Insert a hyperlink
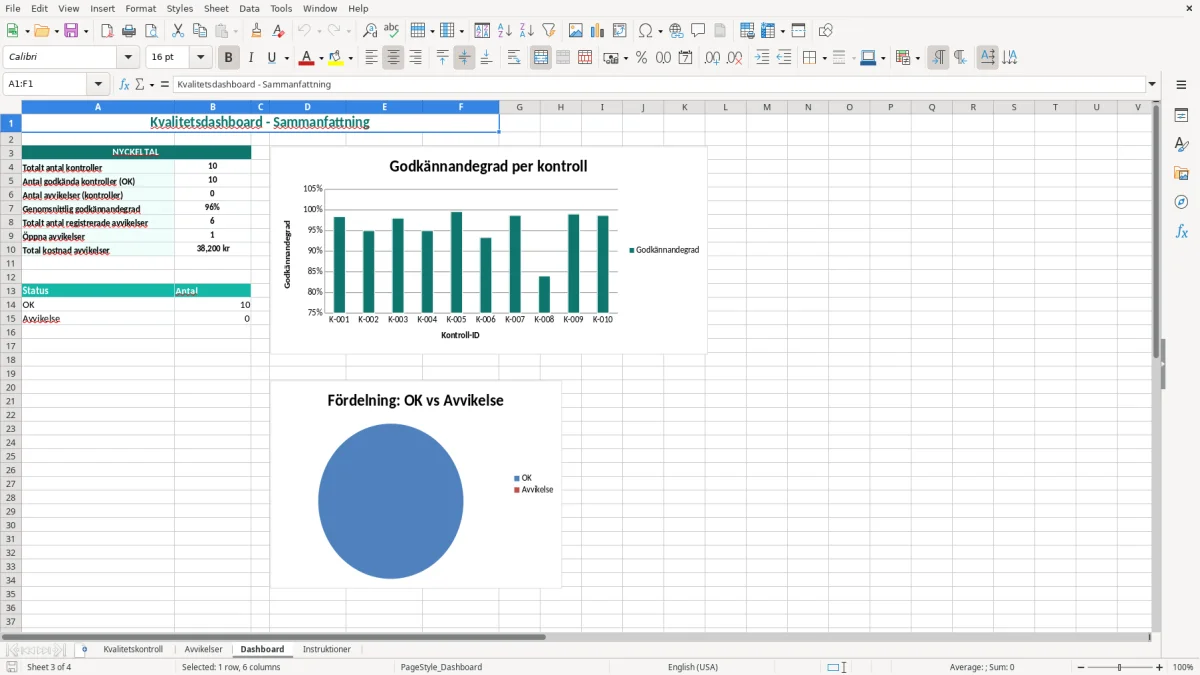 click(x=676, y=31)
